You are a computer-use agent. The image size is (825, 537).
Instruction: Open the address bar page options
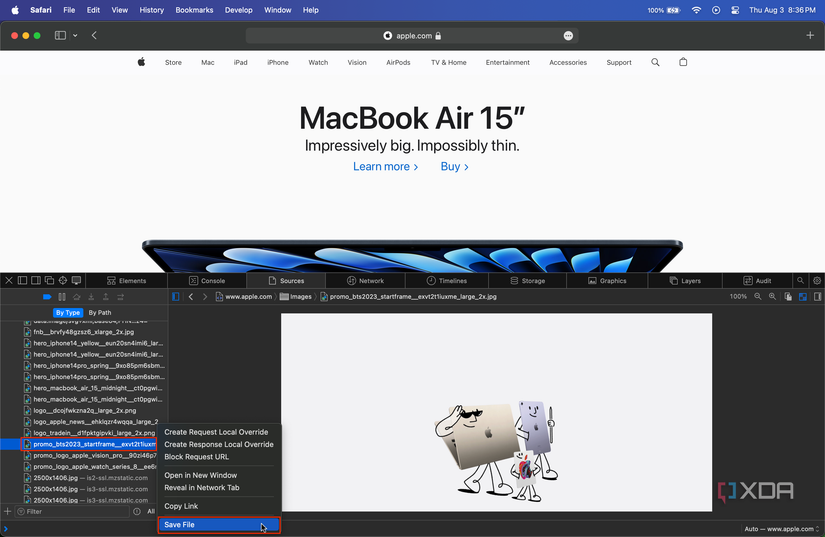tap(568, 36)
